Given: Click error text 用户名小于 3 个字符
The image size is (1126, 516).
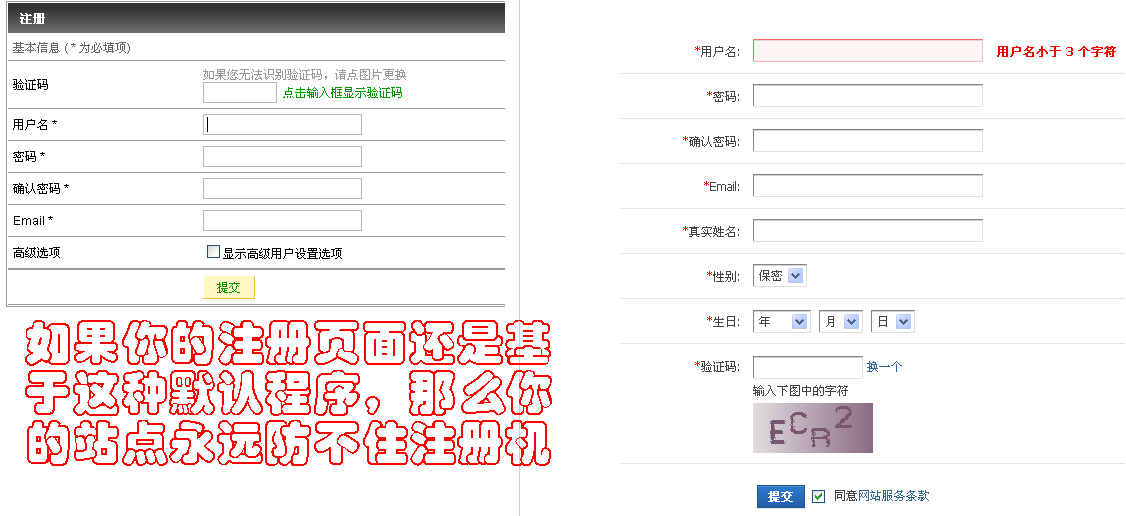Looking at the screenshot, I should click(x=1056, y=52).
